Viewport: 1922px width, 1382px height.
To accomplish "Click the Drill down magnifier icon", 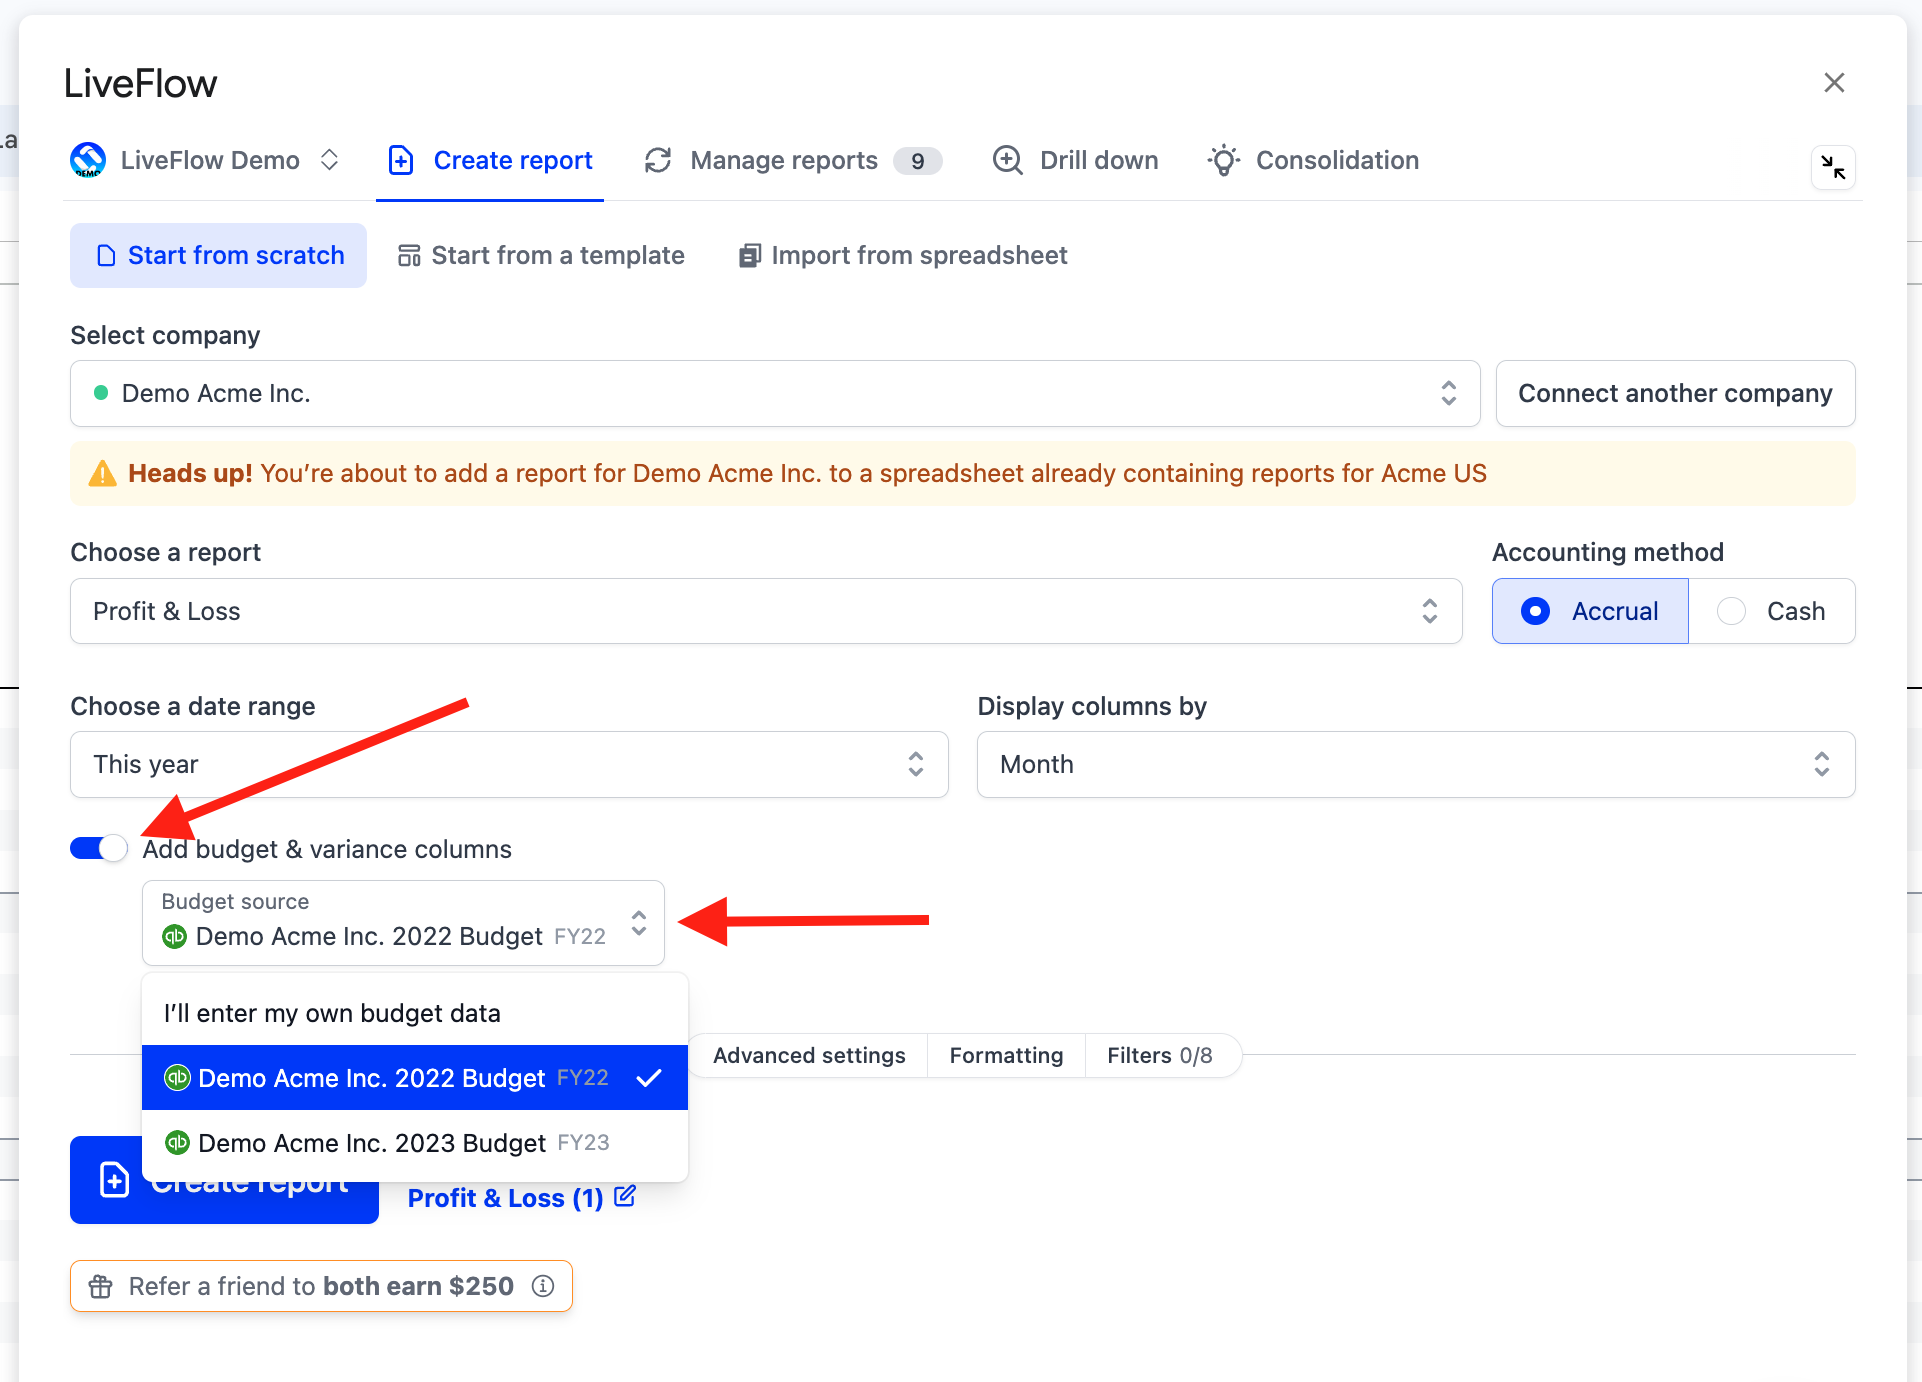I will coord(1007,160).
